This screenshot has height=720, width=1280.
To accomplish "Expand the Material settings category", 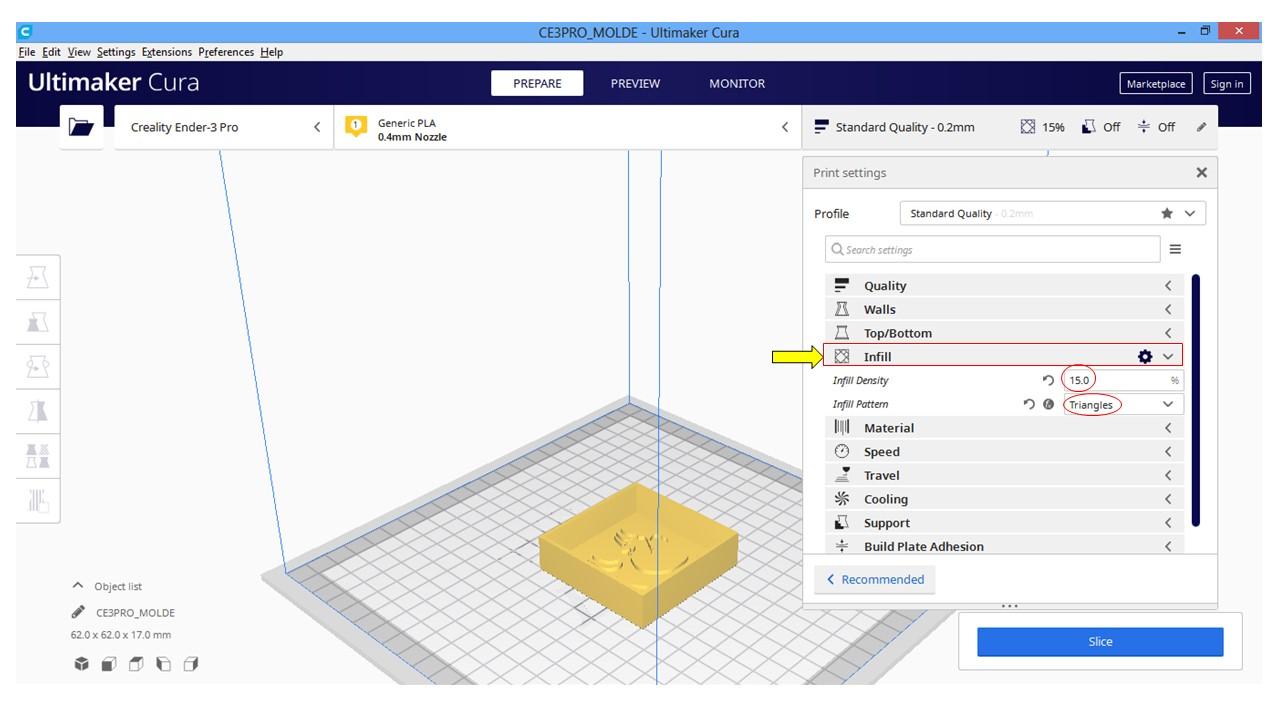I will (x=1004, y=428).
